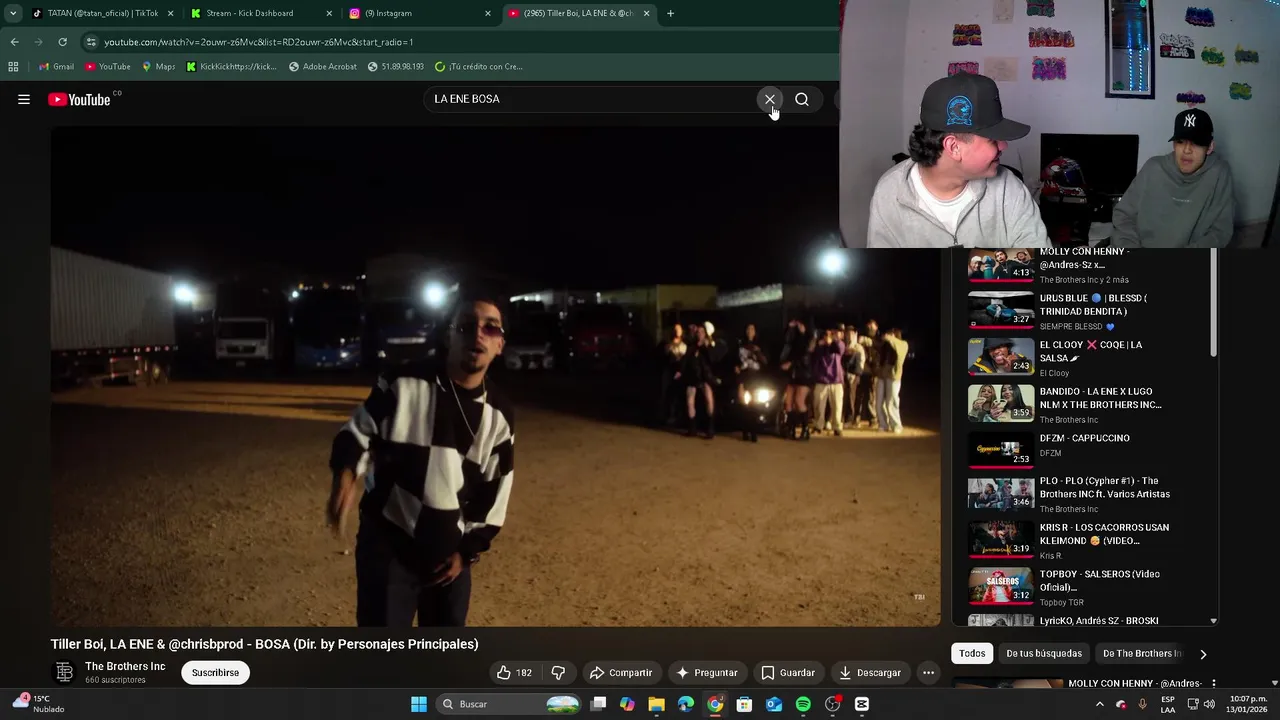
Task: Open the Maps bookmark
Action: [x=158, y=66]
